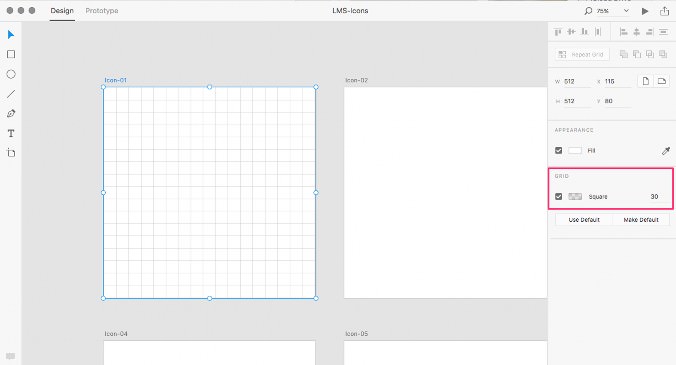Select the Text tool

click(11, 133)
